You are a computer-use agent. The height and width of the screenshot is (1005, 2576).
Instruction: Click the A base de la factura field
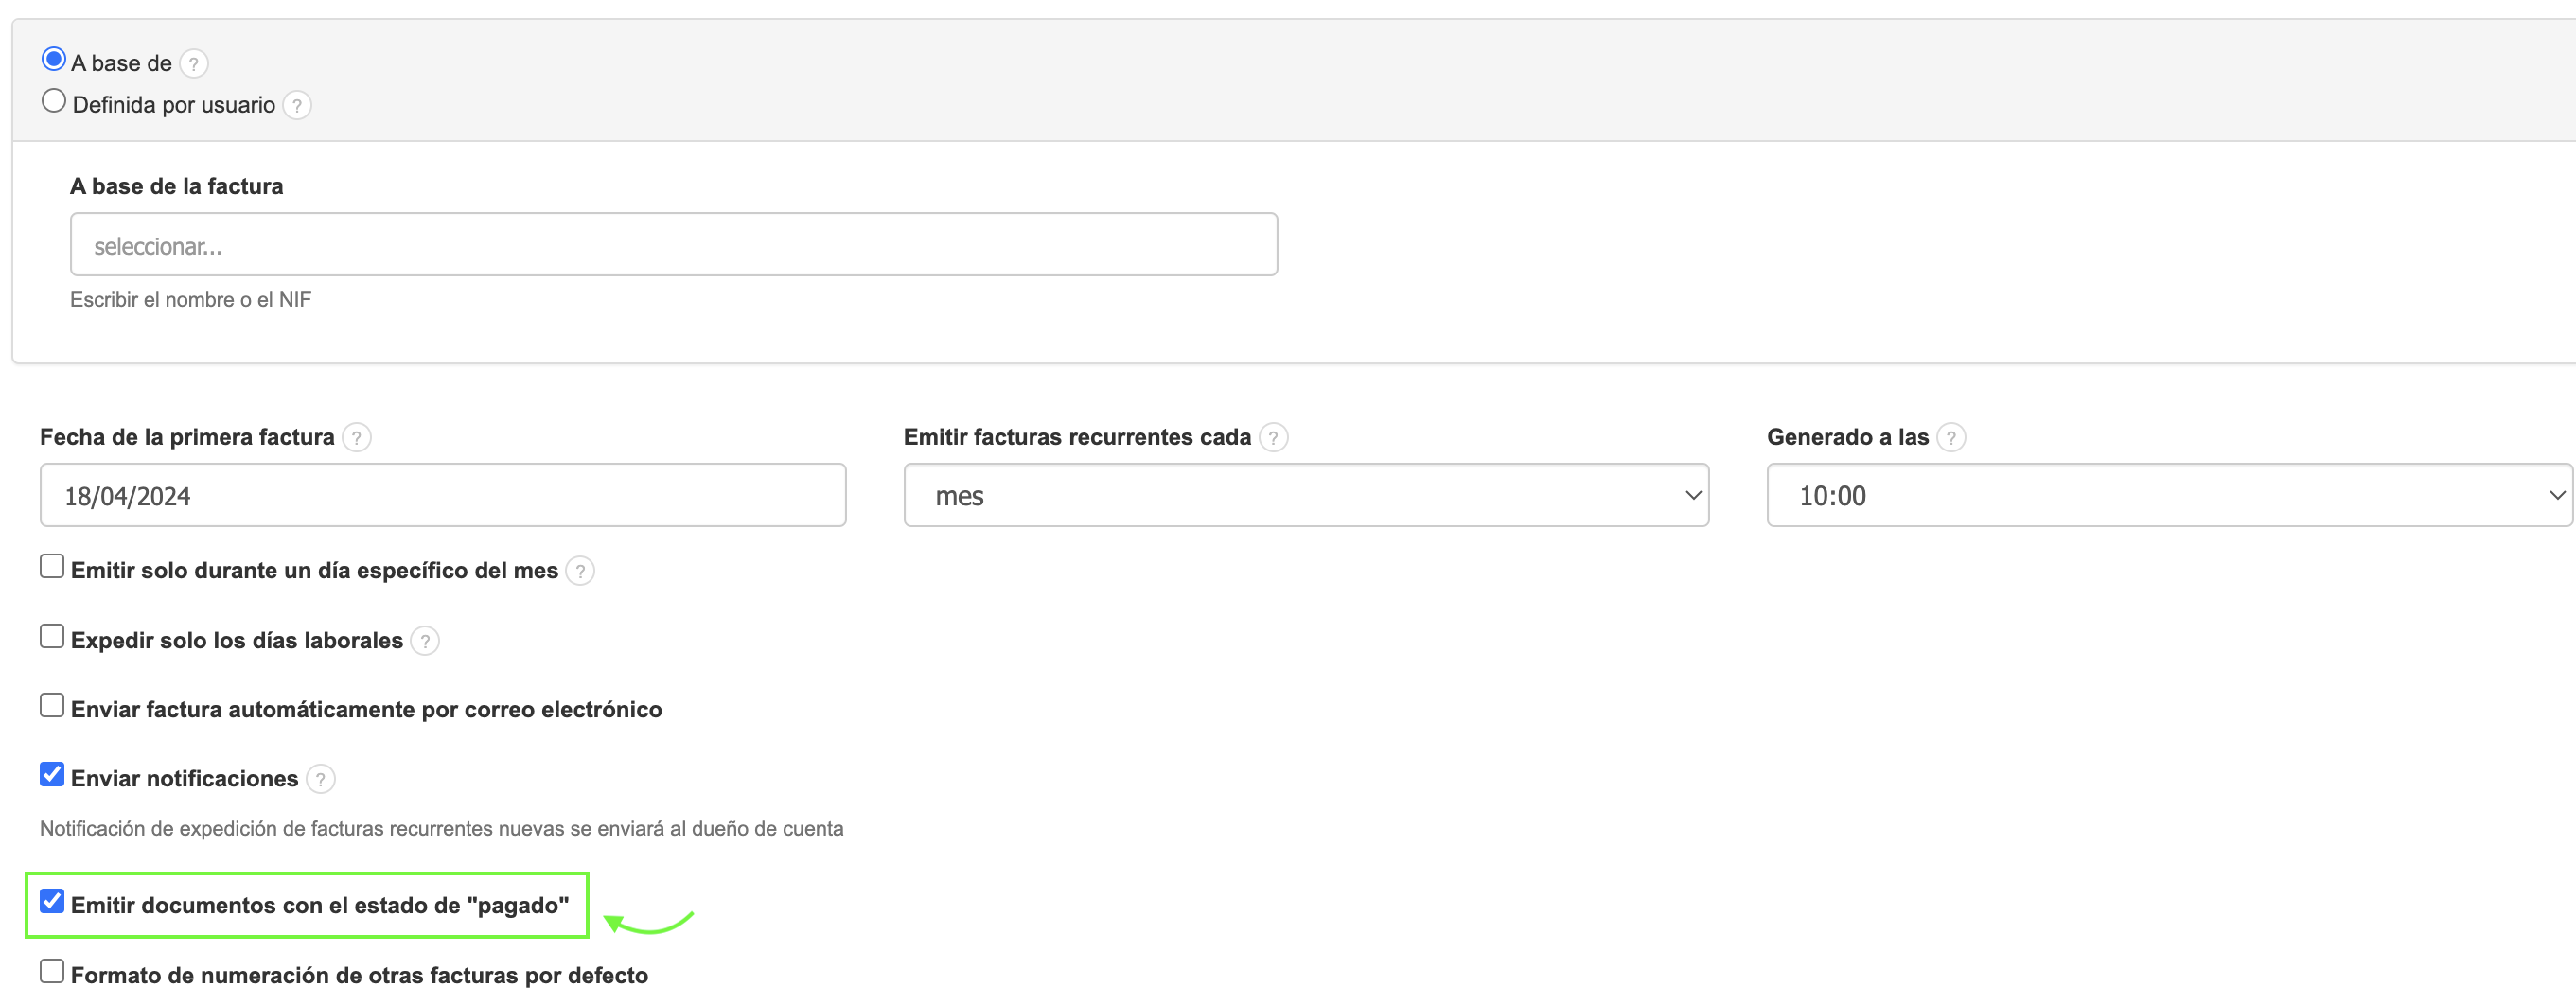(673, 245)
